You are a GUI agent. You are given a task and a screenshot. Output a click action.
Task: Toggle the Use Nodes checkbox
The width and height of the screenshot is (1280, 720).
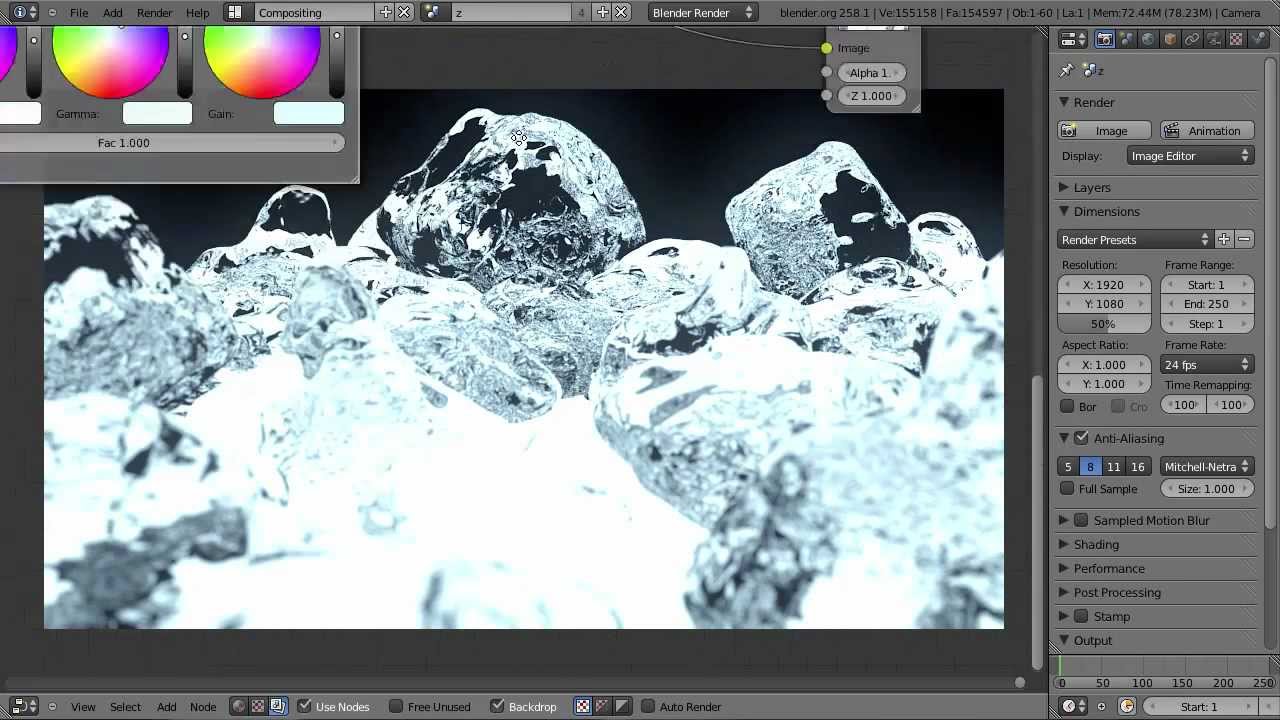[x=305, y=706]
